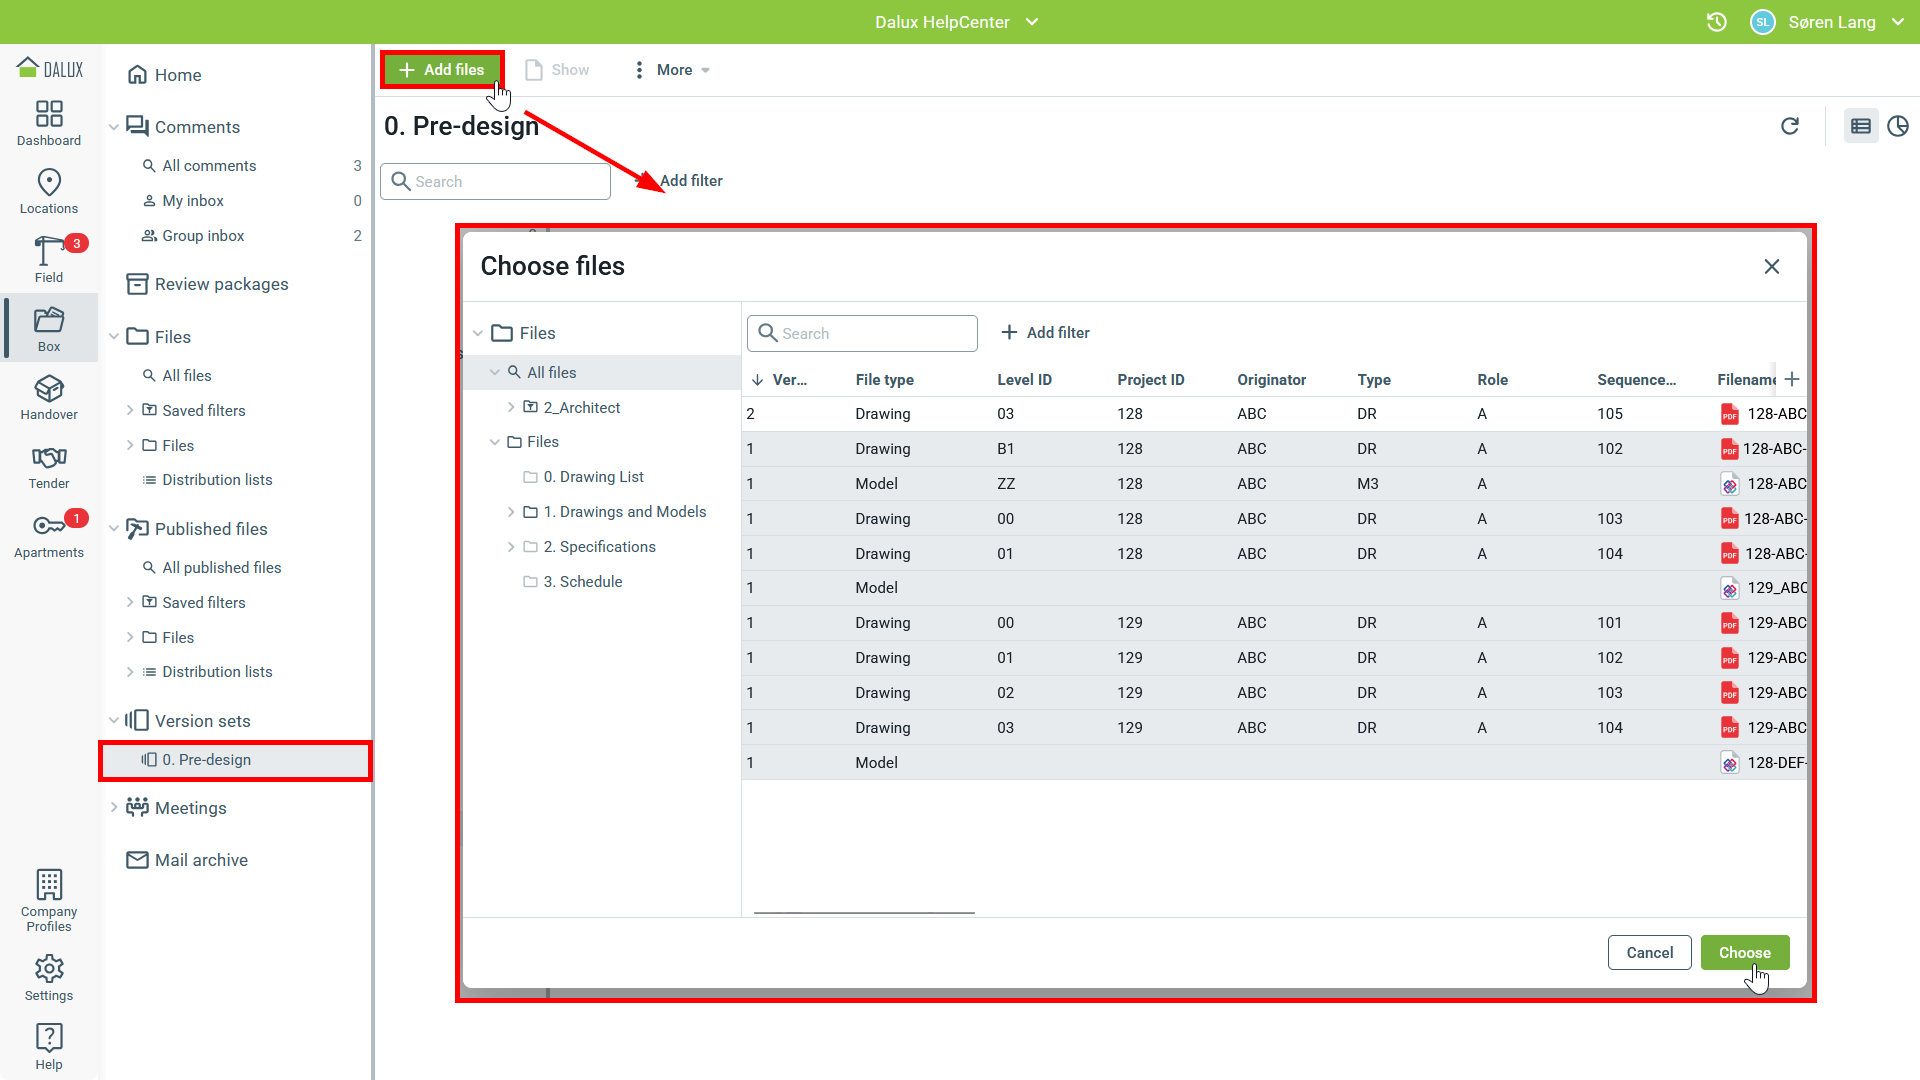Sort by the Ver... column arrow
This screenshot has width=1920, height=1080.
[758, 380]
